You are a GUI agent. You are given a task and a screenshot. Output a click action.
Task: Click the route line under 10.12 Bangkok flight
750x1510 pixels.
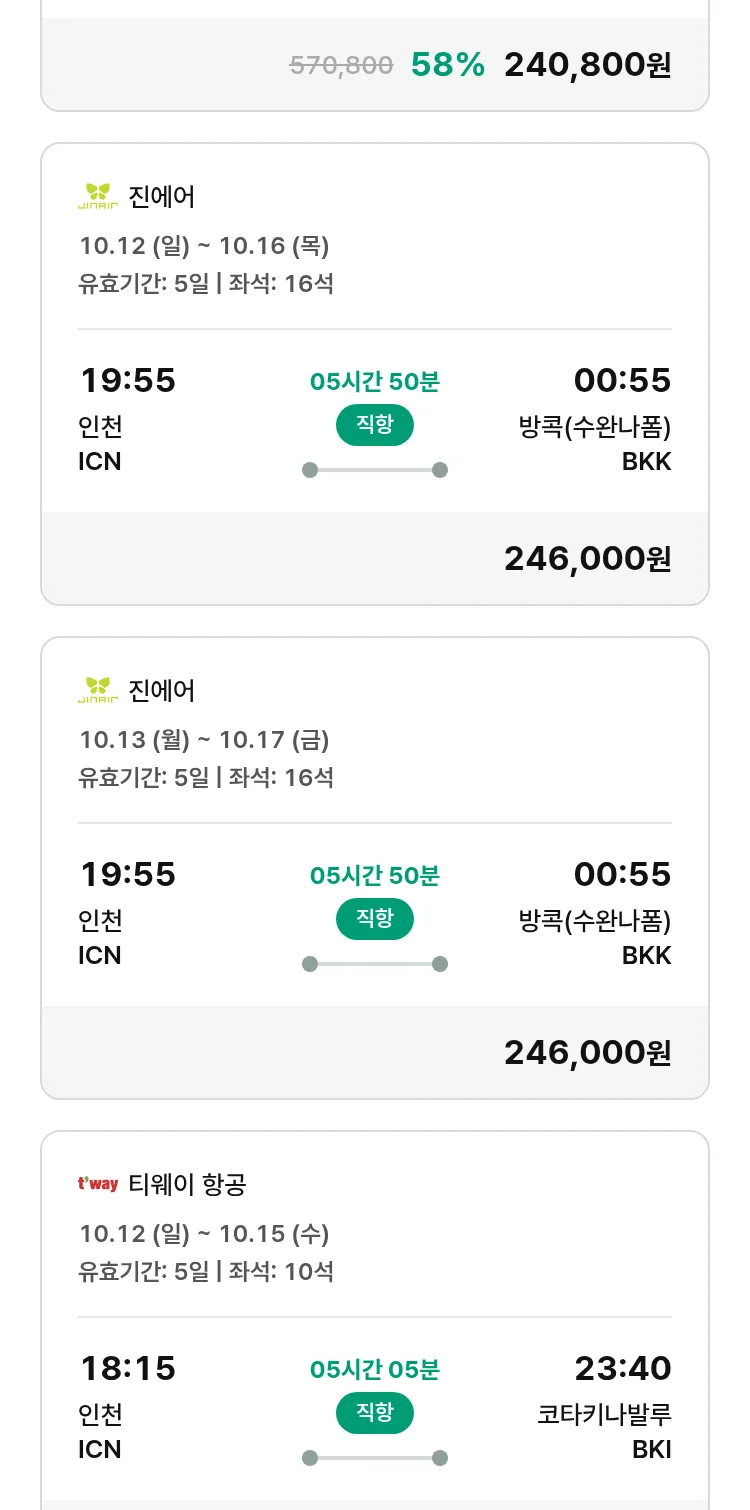coord(374,470)
